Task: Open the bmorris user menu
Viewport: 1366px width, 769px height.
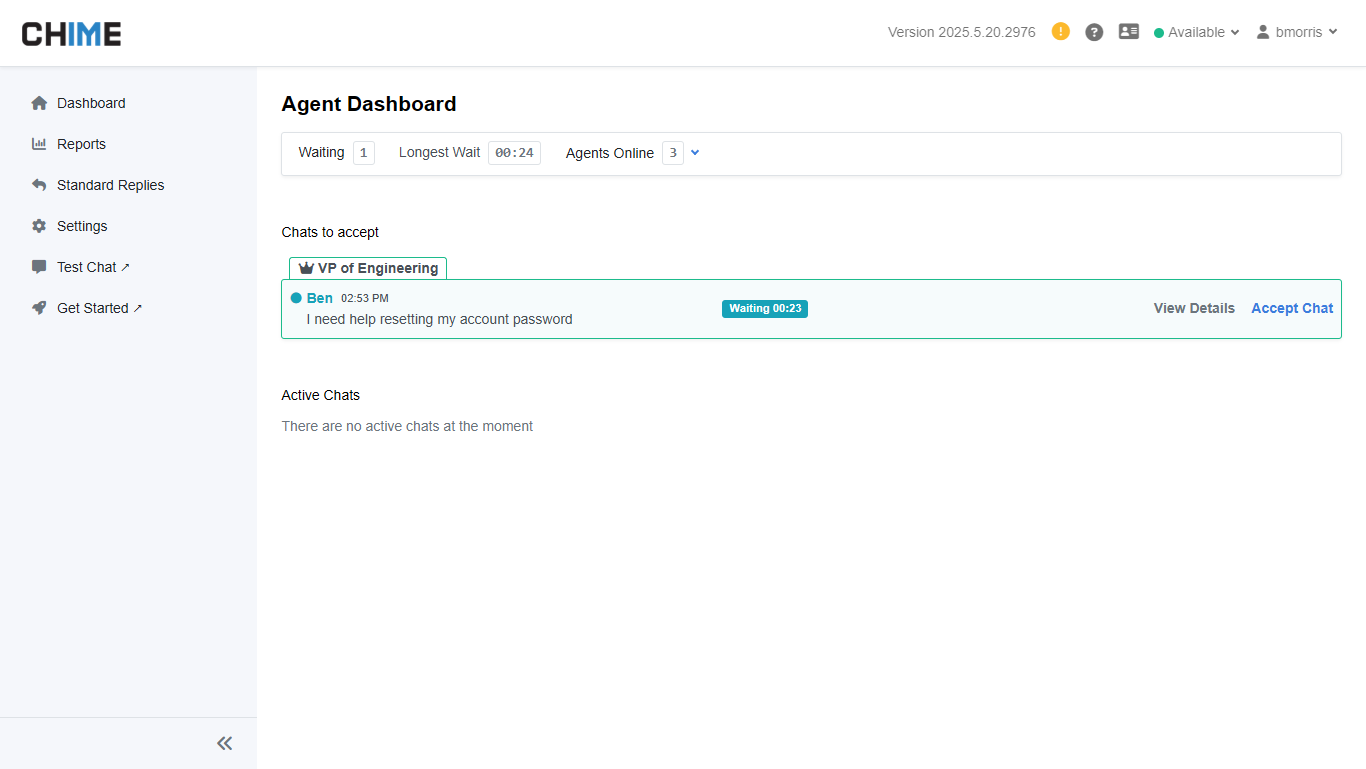Action: tap(1297, 32)
